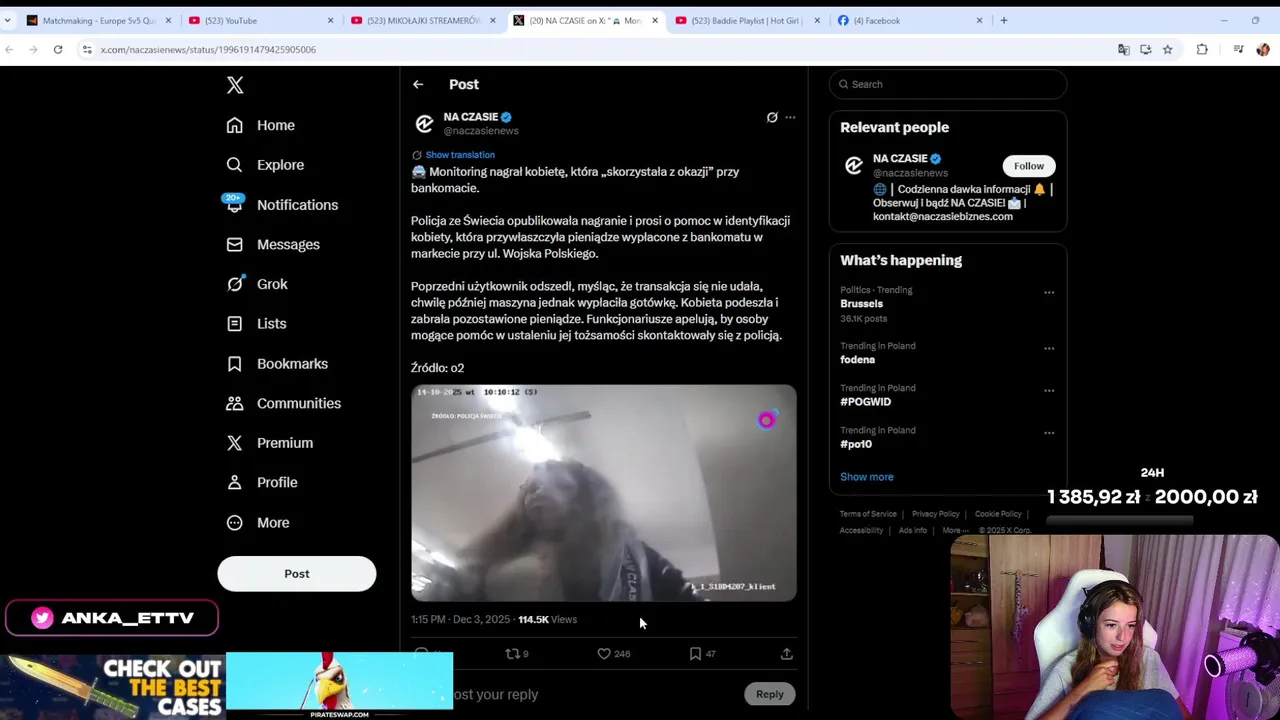Open the fodena trending topic
The image size is (1280, 720).
click(x=857, y=360)
